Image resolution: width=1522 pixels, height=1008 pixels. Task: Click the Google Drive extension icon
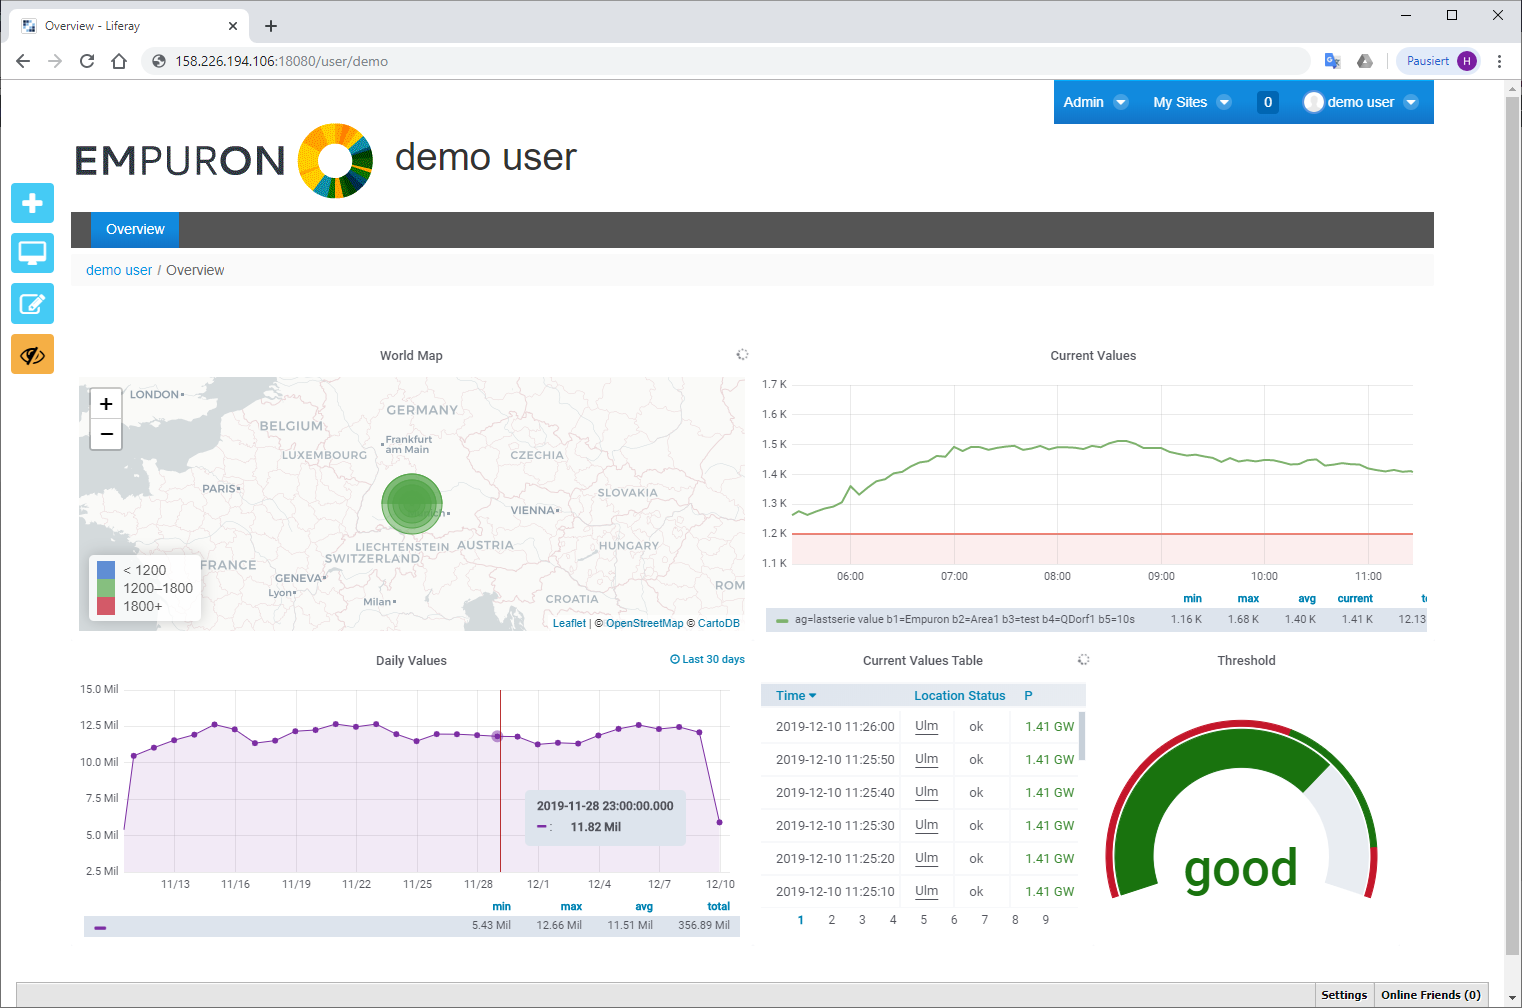[1365, 61]
